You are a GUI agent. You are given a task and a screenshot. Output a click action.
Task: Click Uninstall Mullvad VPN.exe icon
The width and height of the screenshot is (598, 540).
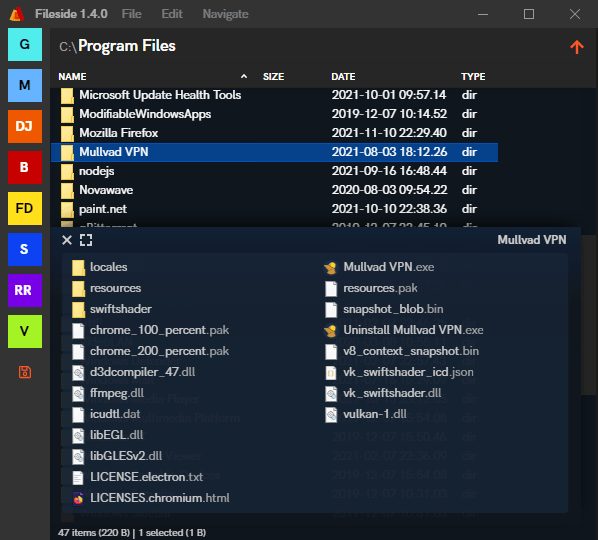click(x=331, y=331)
